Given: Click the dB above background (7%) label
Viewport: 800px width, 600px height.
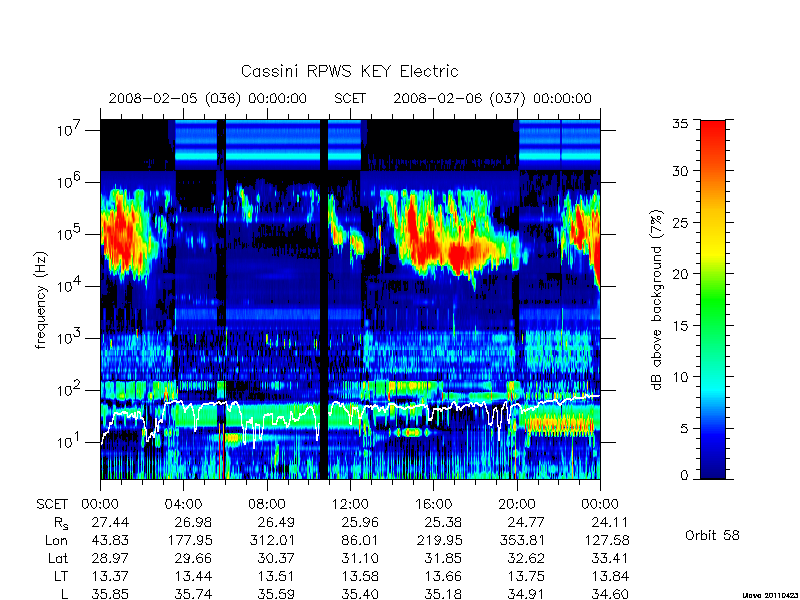Looking at the screenshot, I should pos(657,300).
